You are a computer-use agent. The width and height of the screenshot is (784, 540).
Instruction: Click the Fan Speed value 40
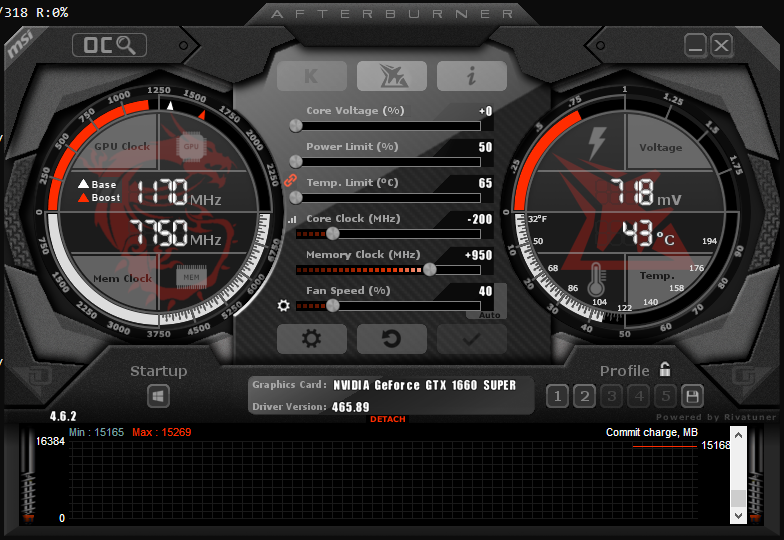486,291
